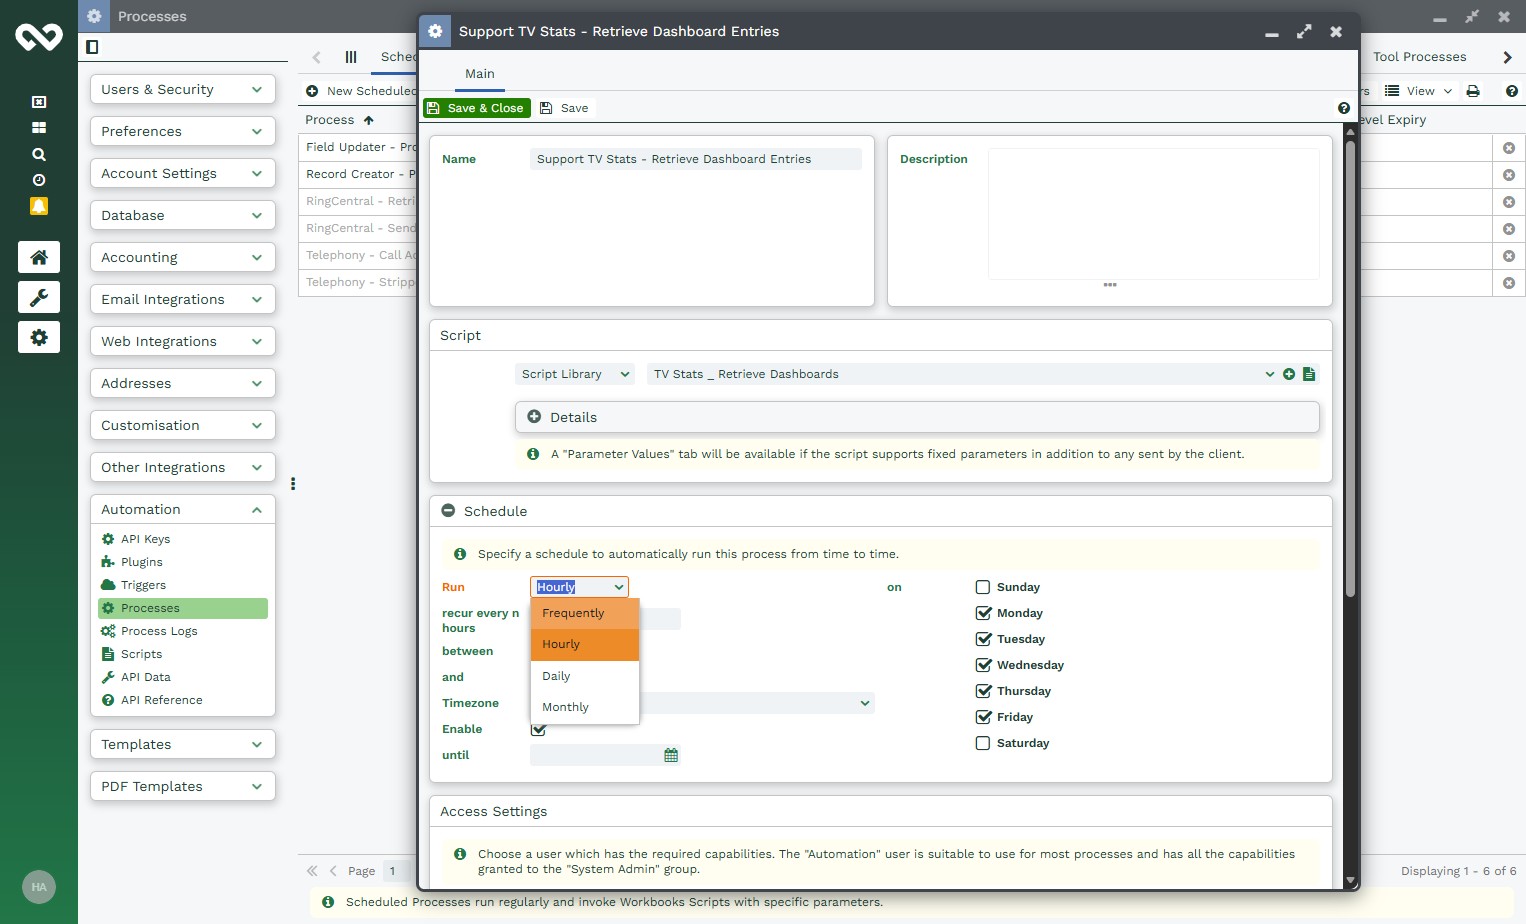1526x924 pixels.
Task: Click green plus icon next to script selector
Action: point(1289,374)
